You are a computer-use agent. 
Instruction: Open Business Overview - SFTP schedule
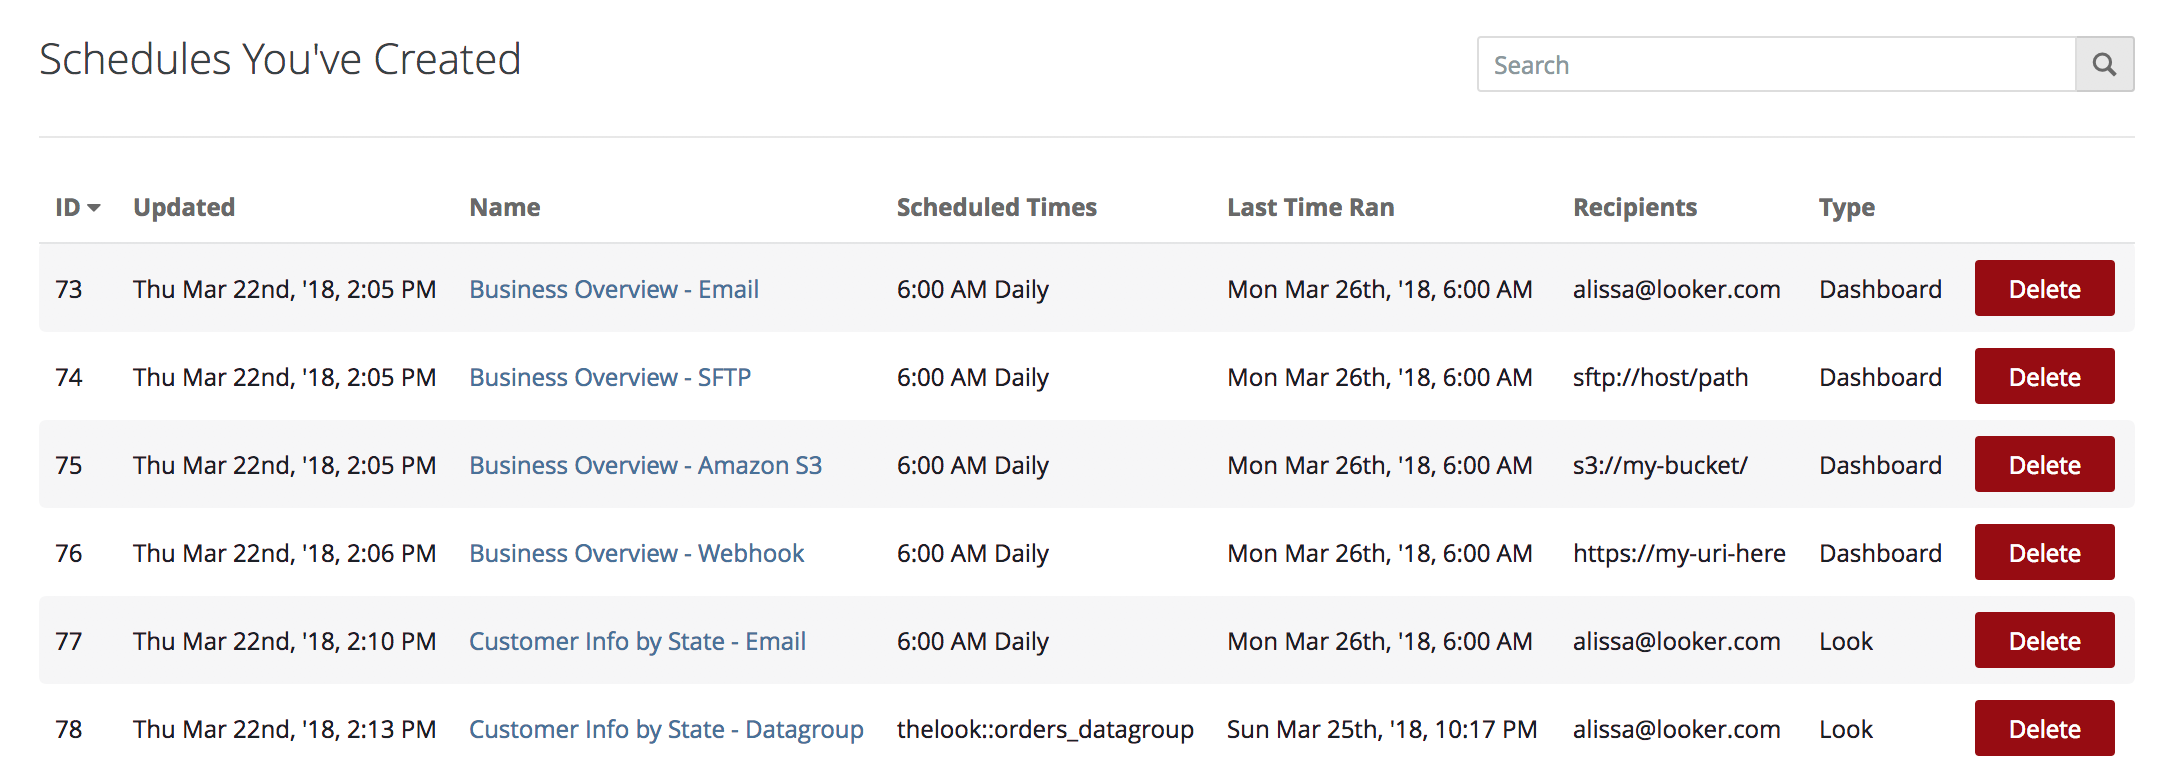pyautogui.click(x=610, y=377)
